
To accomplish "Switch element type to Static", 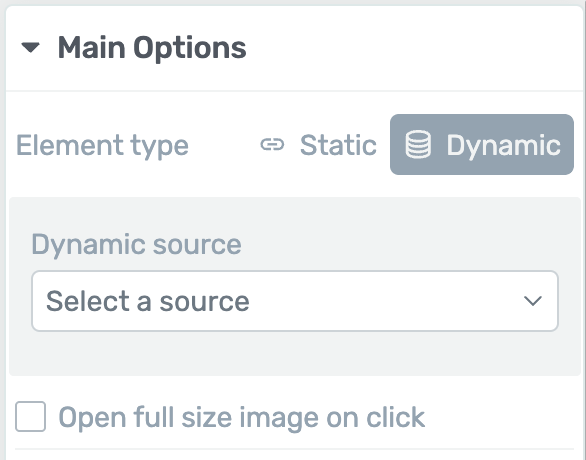I will tap(319, 145).
